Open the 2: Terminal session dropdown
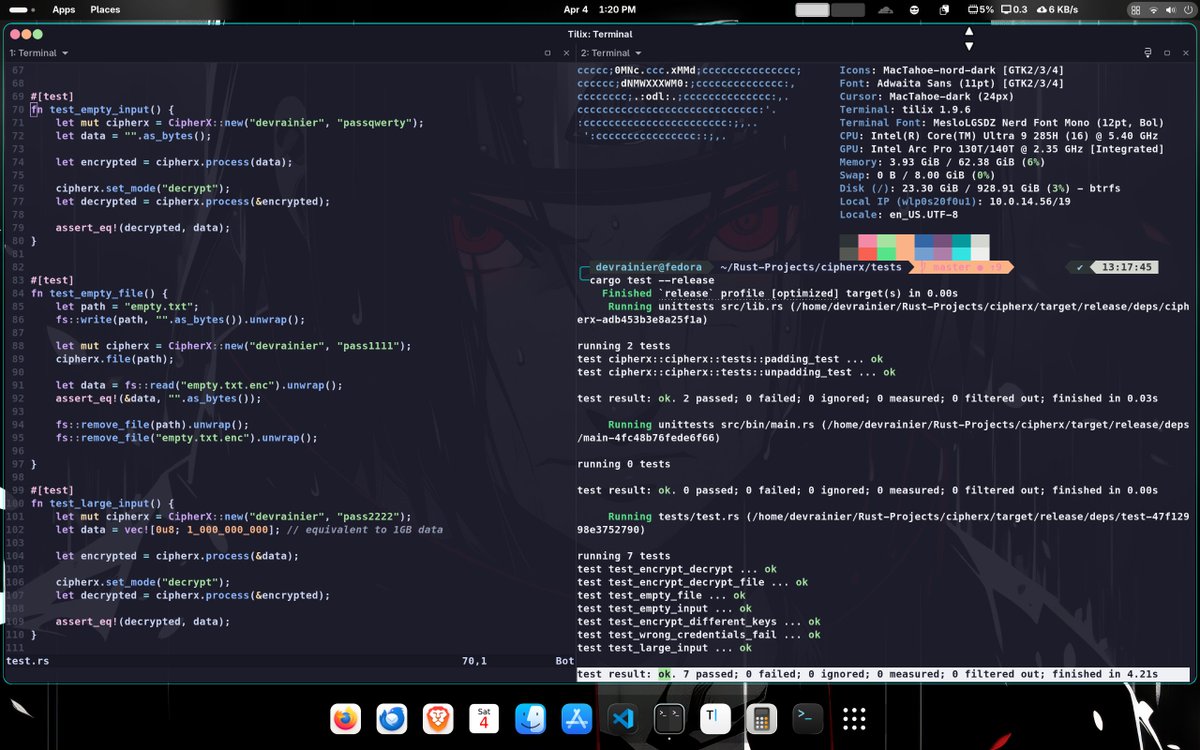This screenshot has width=1200, height=750. tap(611, 53)
